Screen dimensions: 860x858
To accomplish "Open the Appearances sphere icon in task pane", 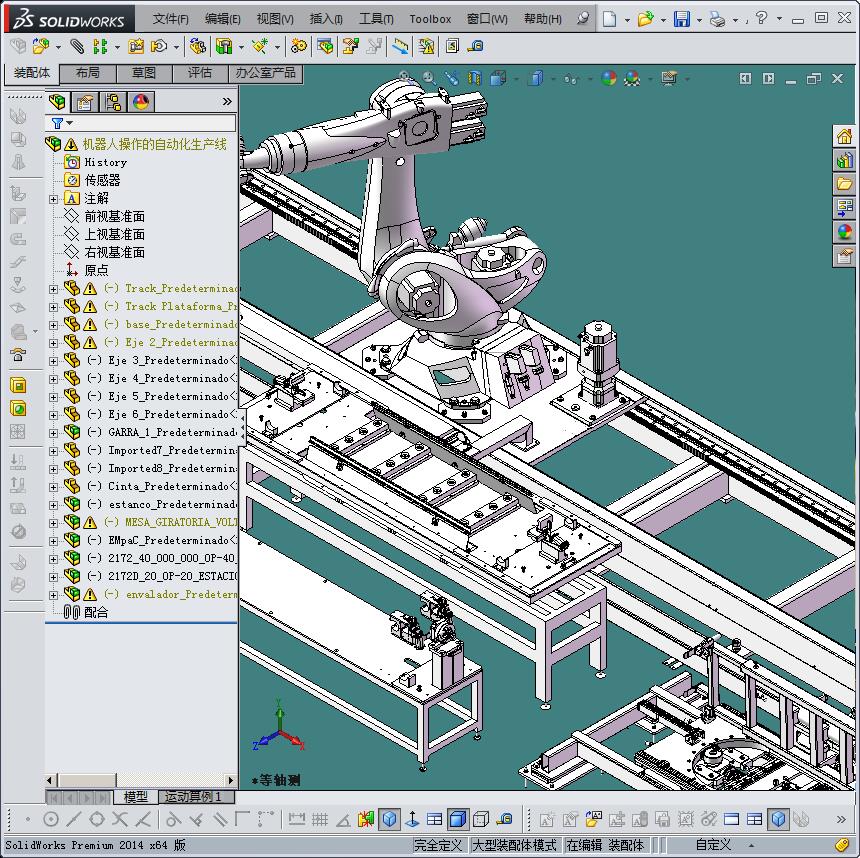I will [x=845, y=232].
